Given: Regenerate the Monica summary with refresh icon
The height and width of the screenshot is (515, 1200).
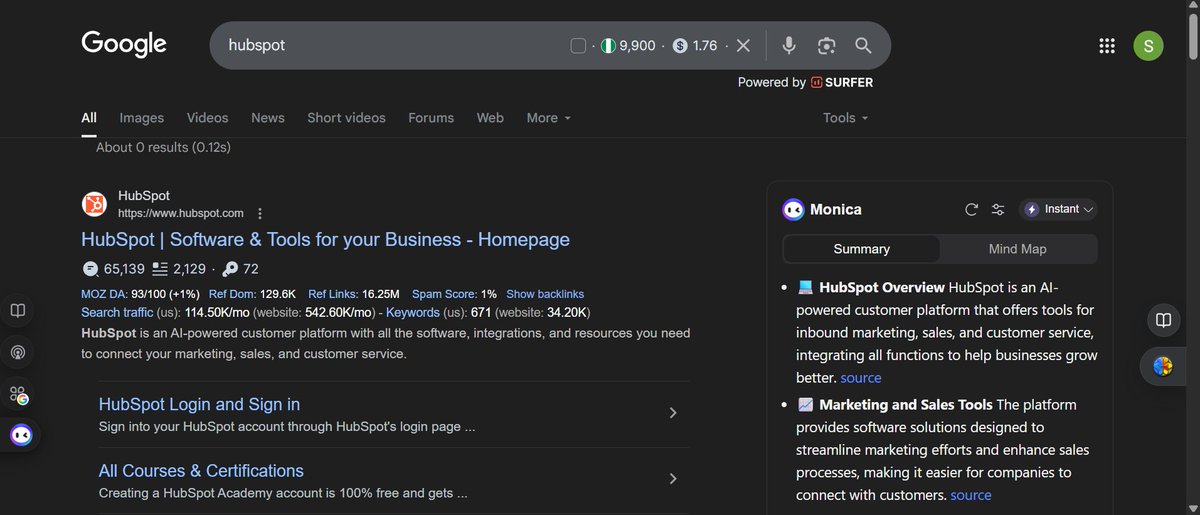Looking at the screenshot, I should [x=971, y=209].
